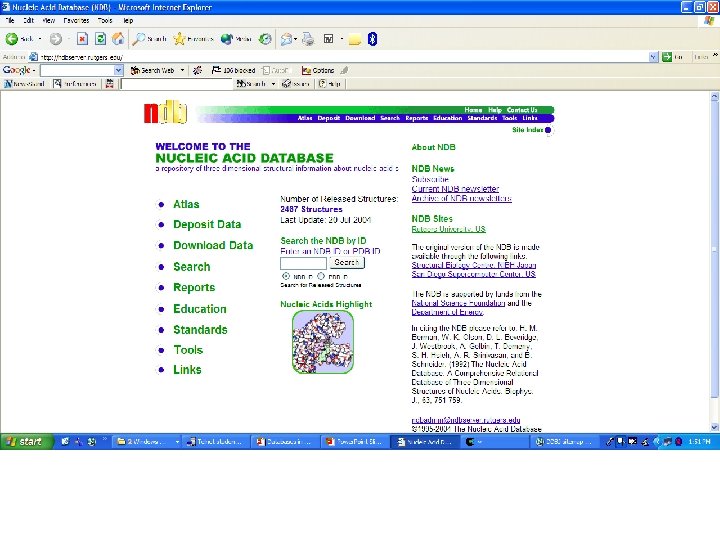Image resolution: width=720 pixels, height=540 pixels.
Task: Click the red icon left of the second toolbar search box
Action: (x=109, y=84)
